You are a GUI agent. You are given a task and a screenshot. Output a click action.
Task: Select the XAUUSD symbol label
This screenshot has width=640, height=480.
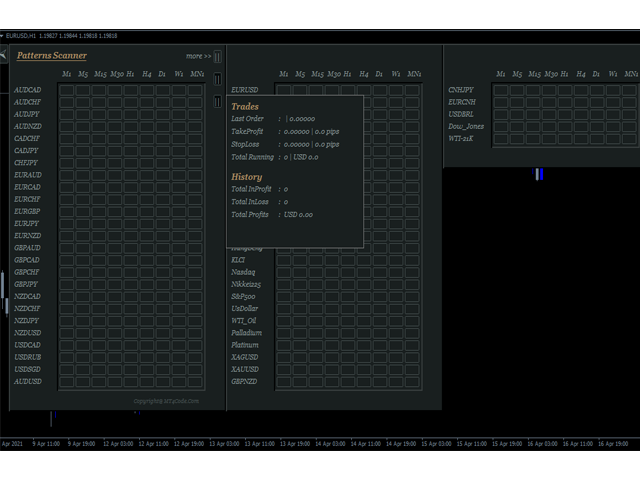245,369
